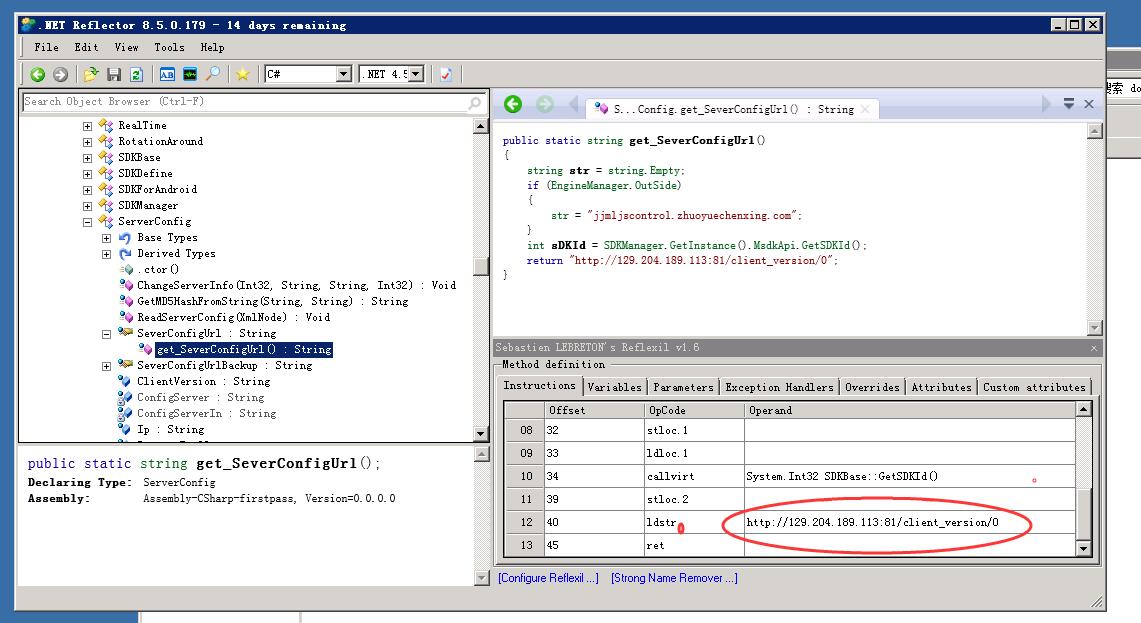Click the green Back arrow in main toolbar
The image size is (1141, 623).
pyautogui.click(x=37, y=74)
